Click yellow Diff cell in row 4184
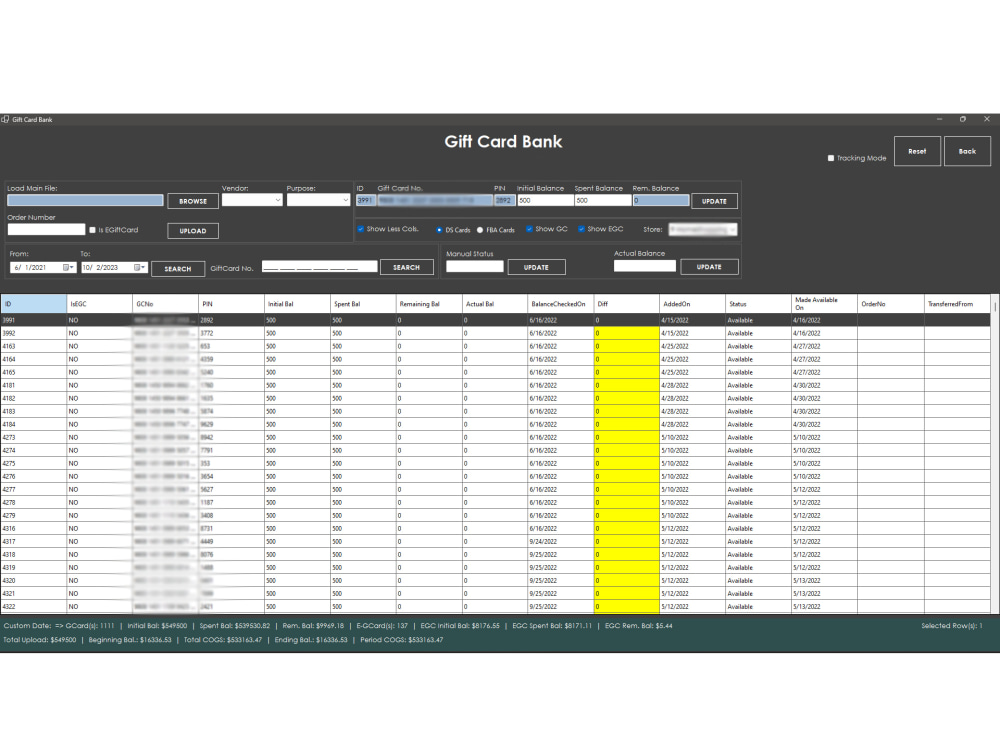The height and width of the screenshot is (750, 1000). coord(626,424)
